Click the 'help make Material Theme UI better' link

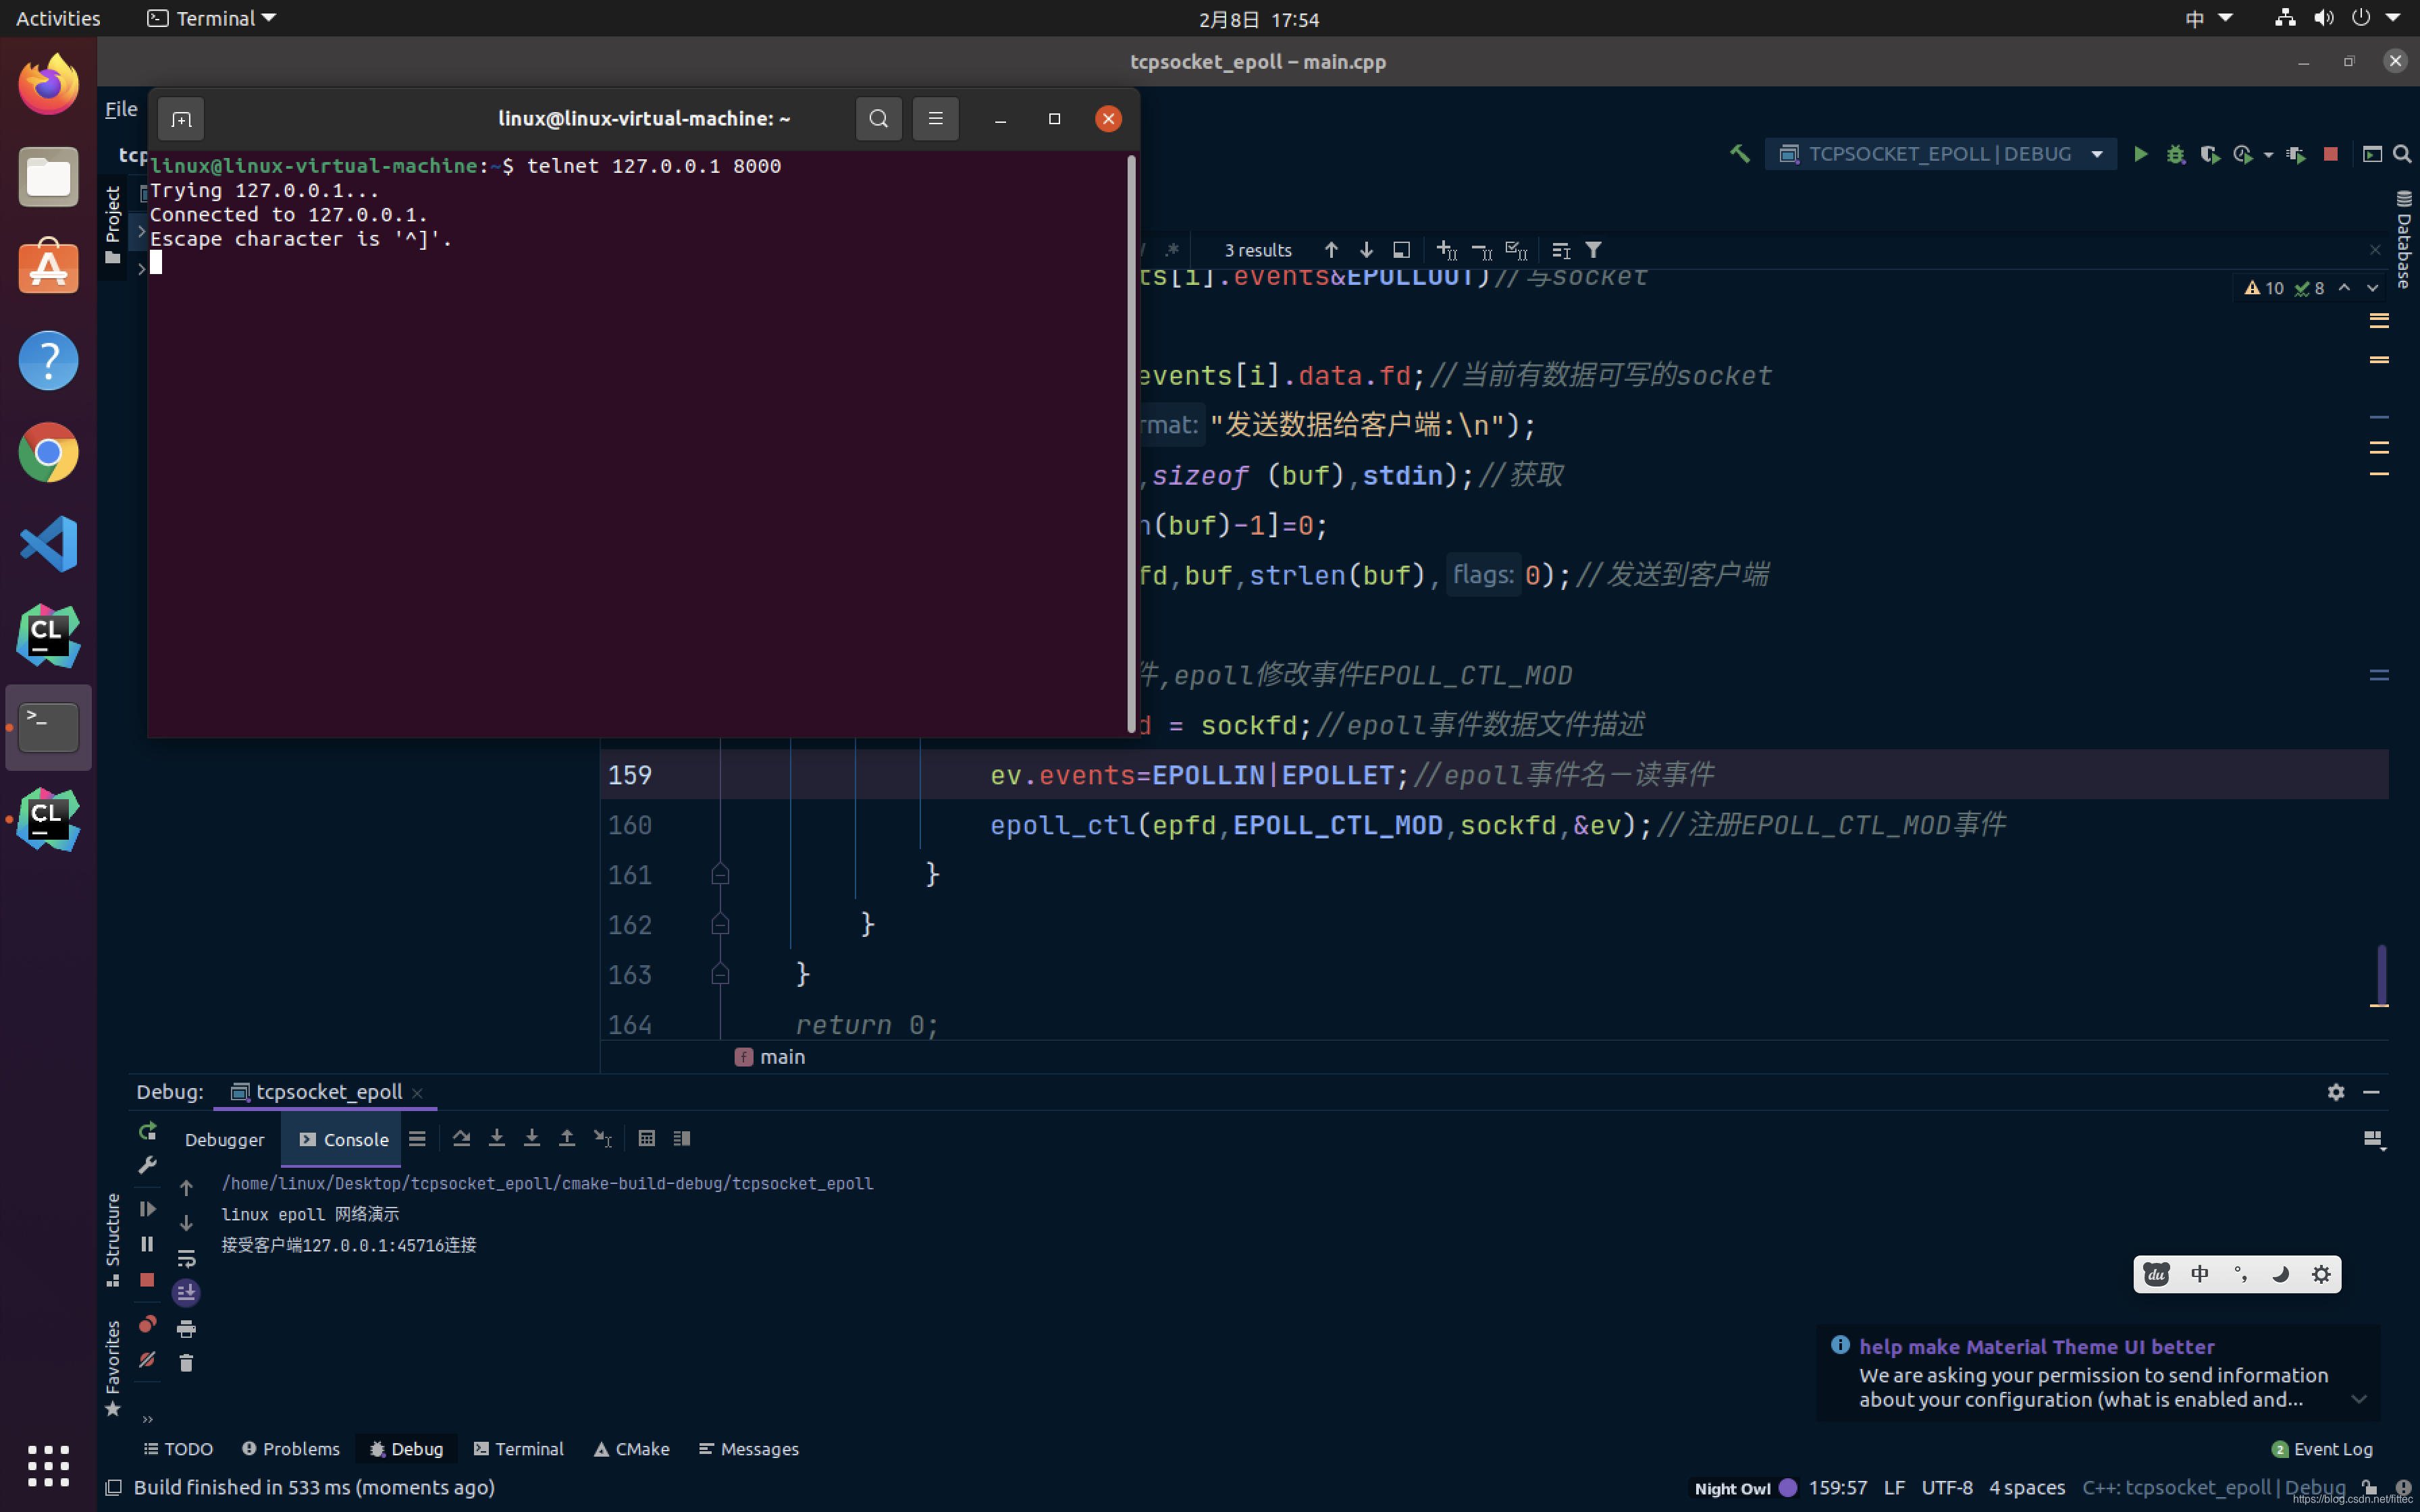click(2036, 1347)
